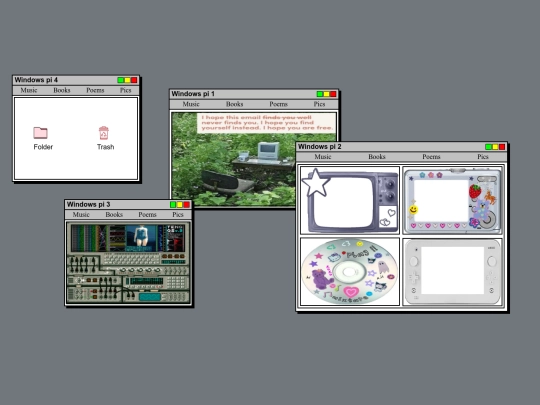Click the Windows pi 4 title bar text
Viewport: 540px width, 405px height.
[x=36, y=80]
